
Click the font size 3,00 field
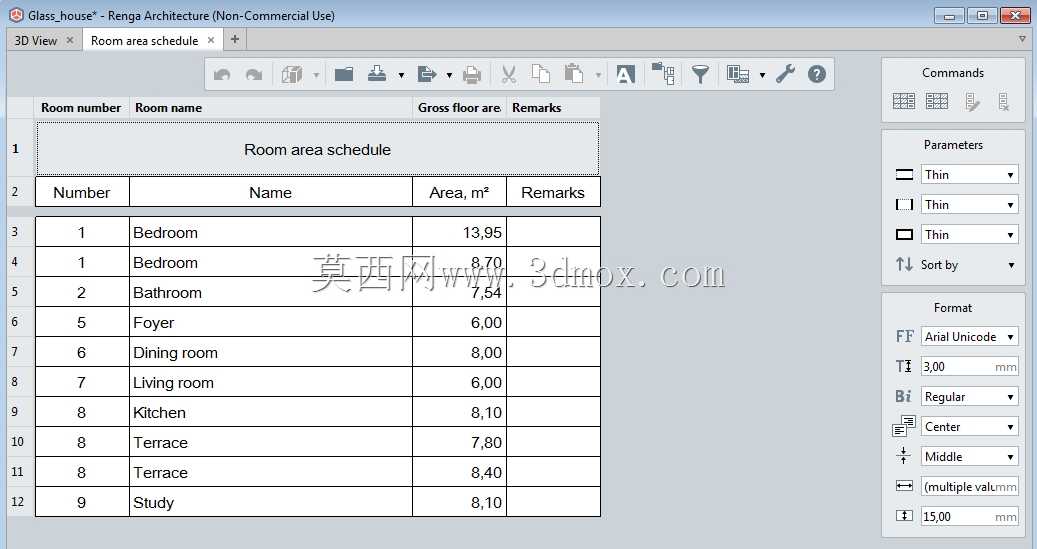click(x=969, y=366)
